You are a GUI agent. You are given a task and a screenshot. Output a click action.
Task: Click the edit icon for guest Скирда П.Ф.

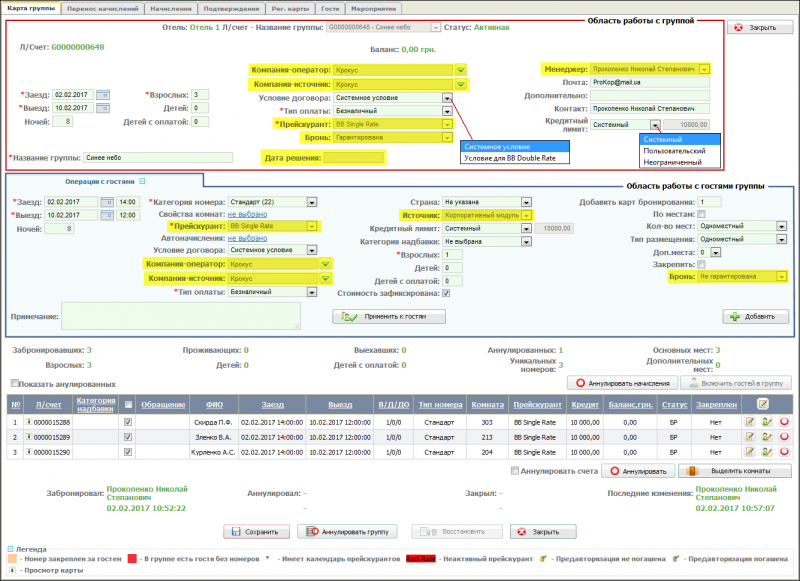click(750, 422)
